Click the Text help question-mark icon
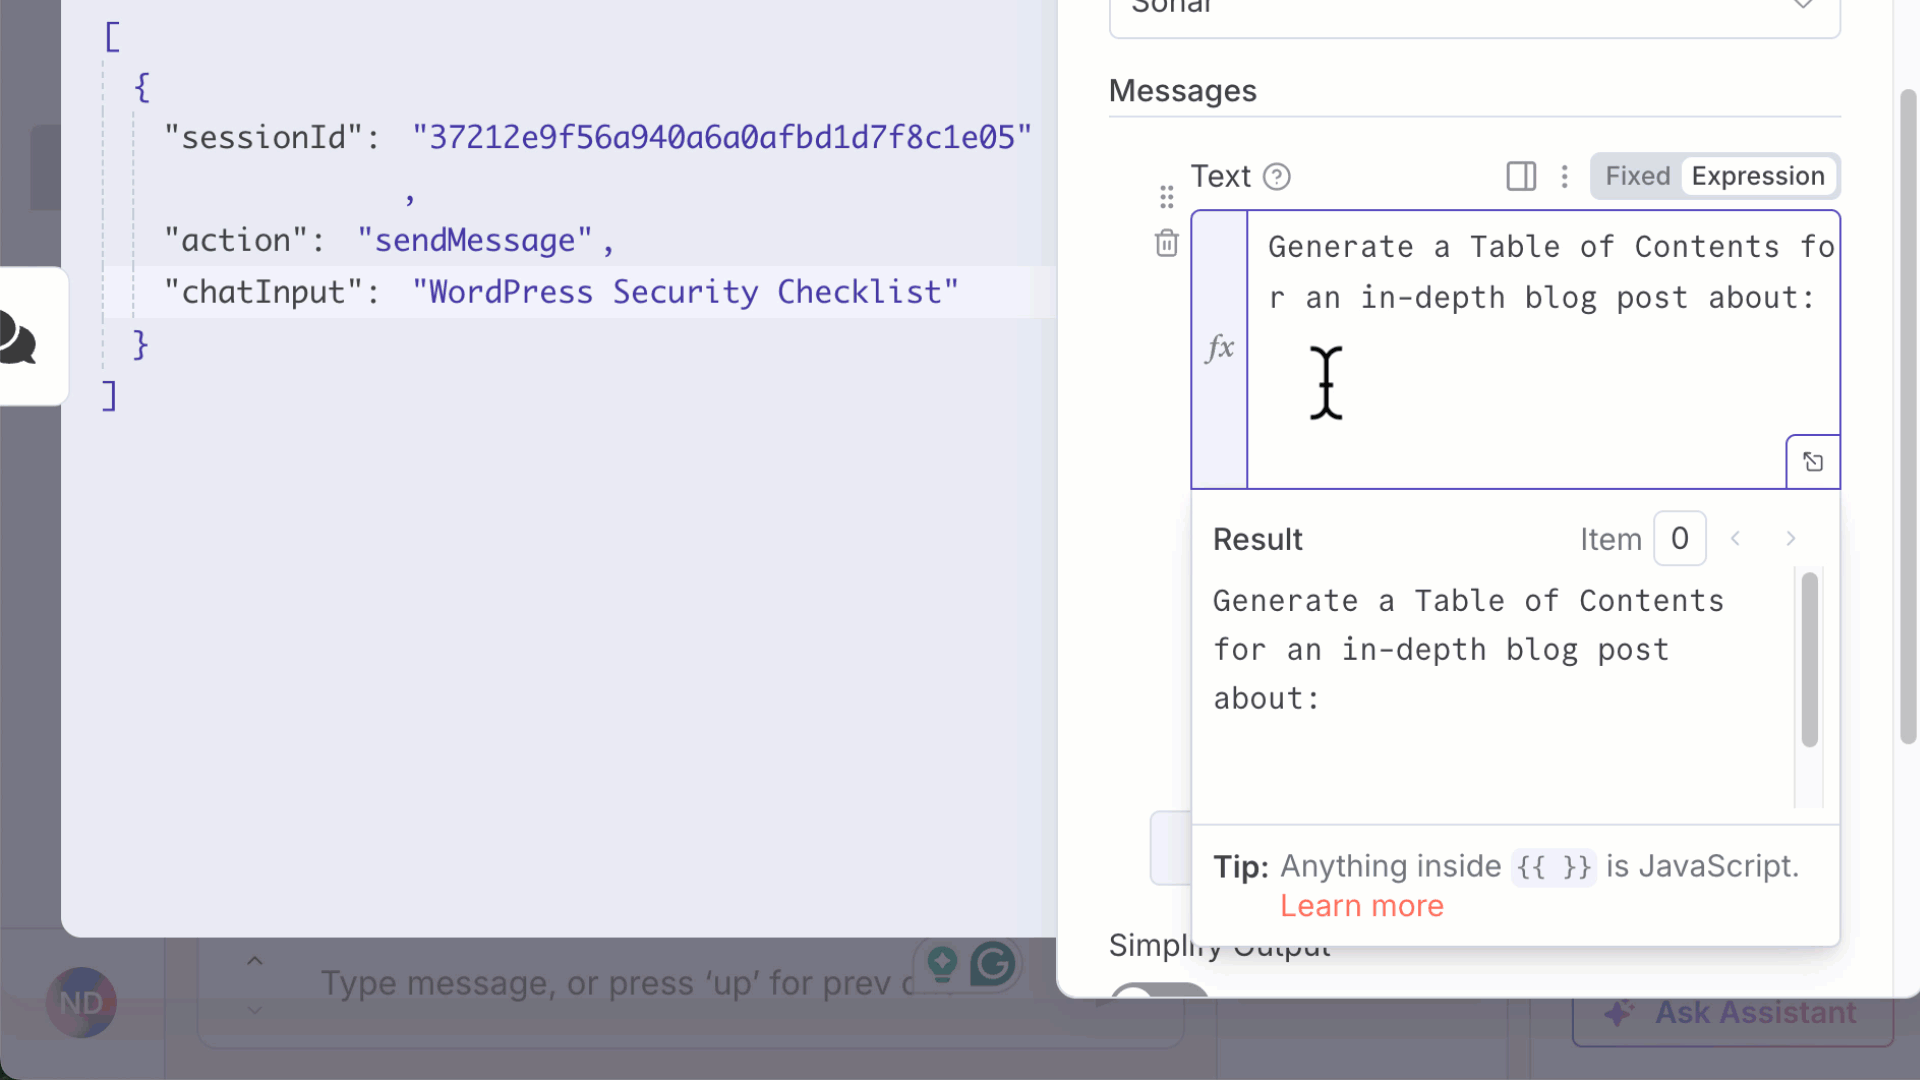This screenshot has height=1080, width=1920. [x=1276, y=177]
